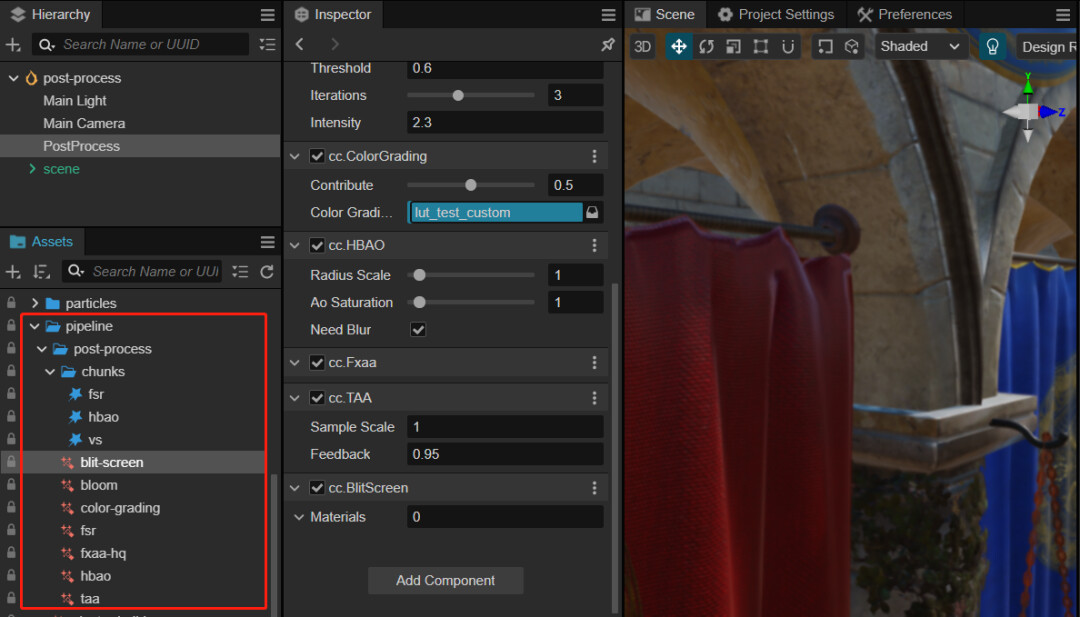Screen dimensions: 1080x617
Task: Open the Shaded render mode dropdown
Action: click(x=920, y=47)
